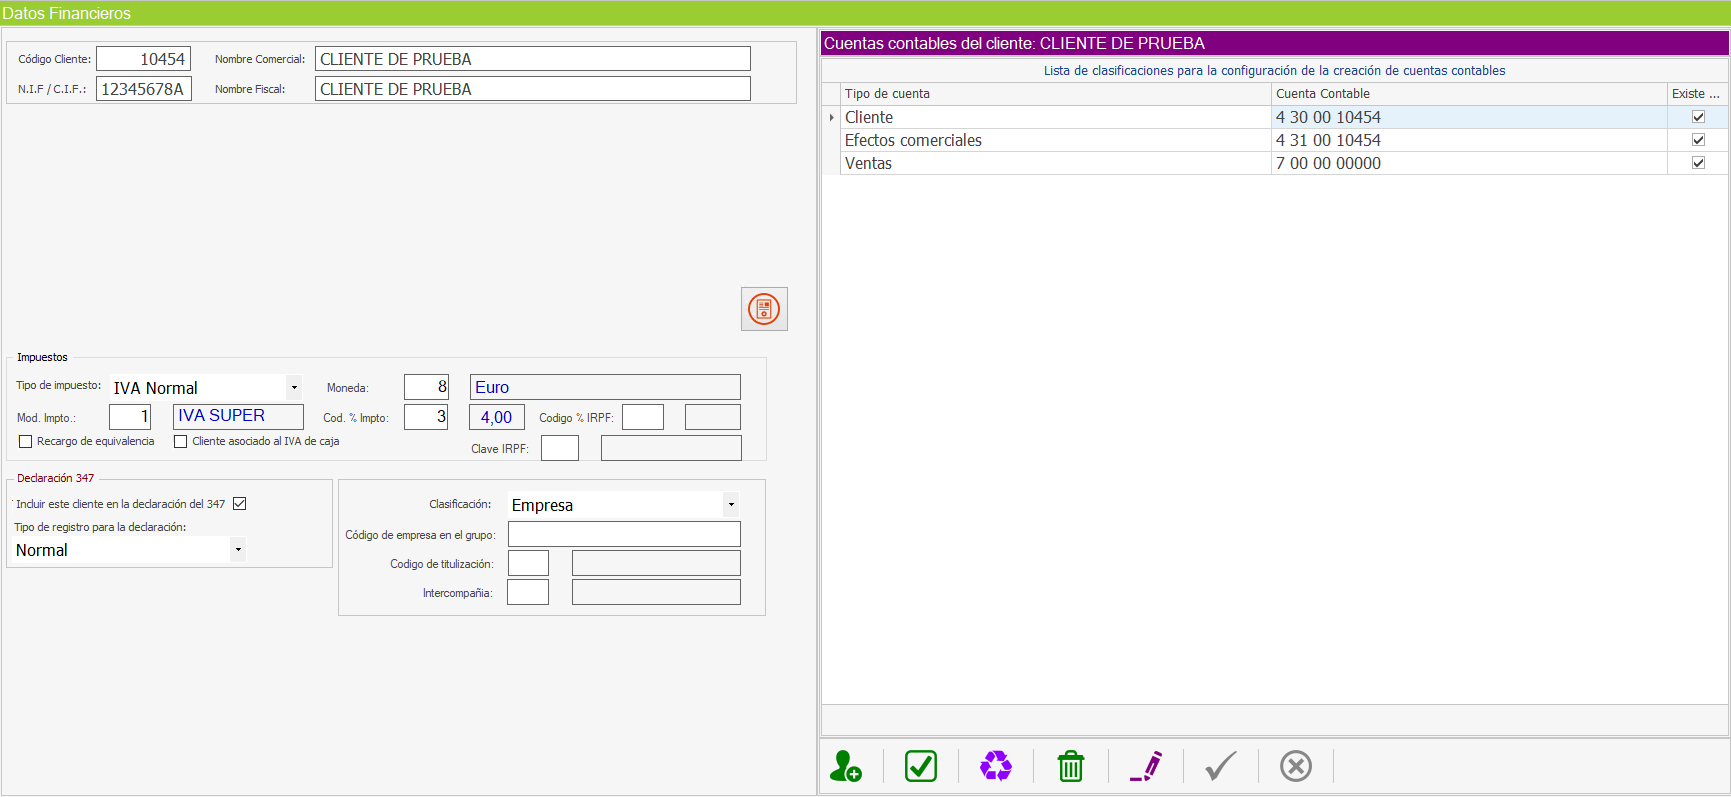Click the gray circled X cancel icon
Screen dimensions: 1731x797
pos(1295,766)
